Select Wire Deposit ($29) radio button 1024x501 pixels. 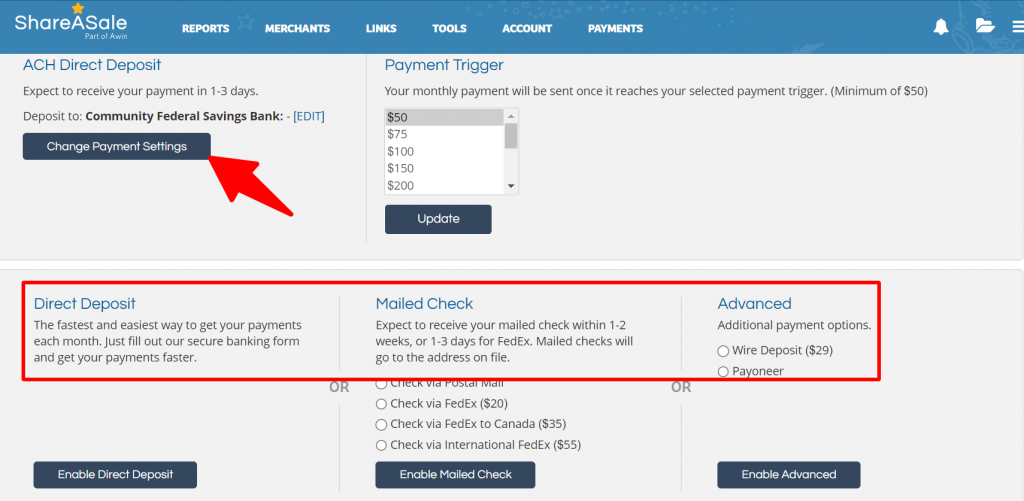[x=723, y=351]
